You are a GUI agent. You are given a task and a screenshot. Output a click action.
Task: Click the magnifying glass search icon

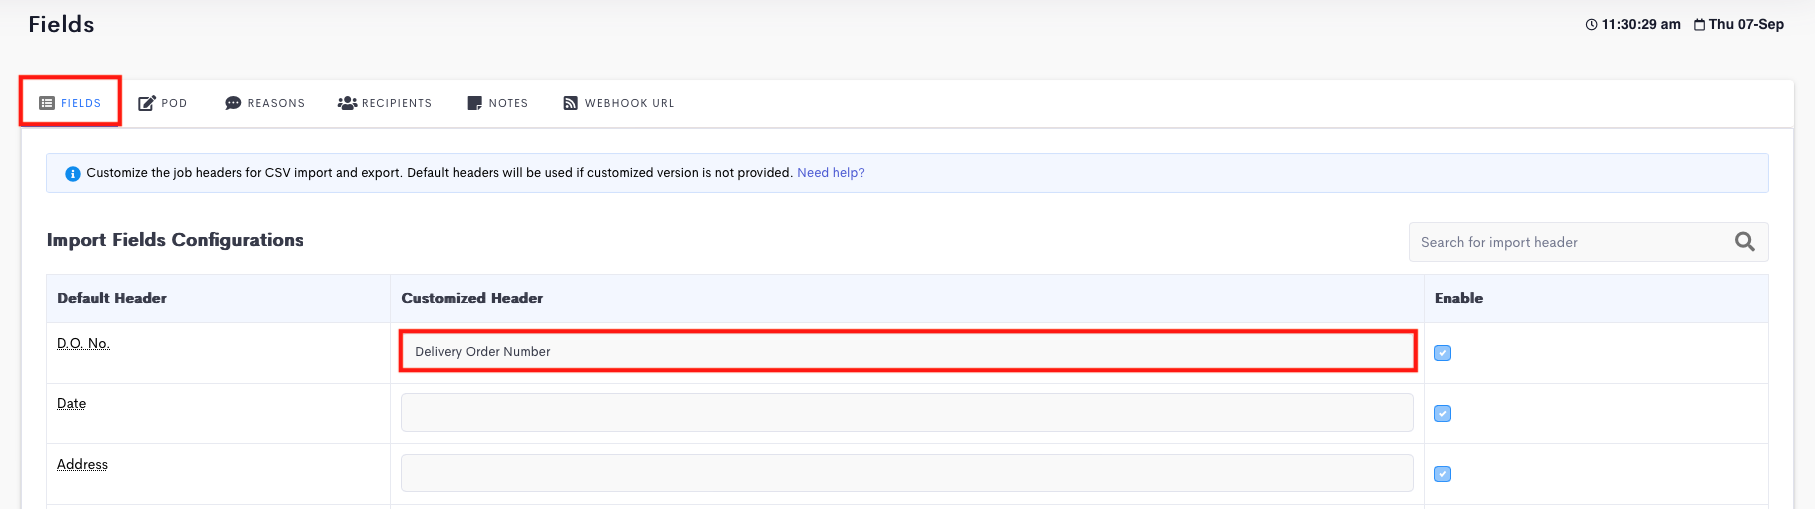point(1745,242)
